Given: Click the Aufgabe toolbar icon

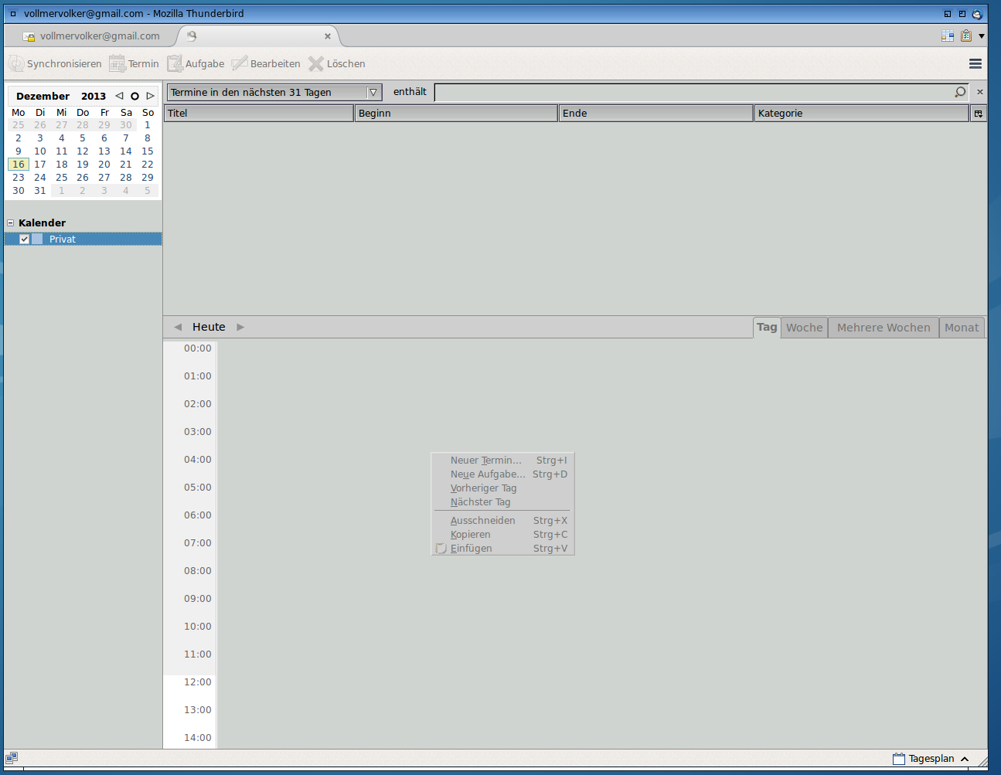Looking at the screenshot, I should [x=175, y=64].
